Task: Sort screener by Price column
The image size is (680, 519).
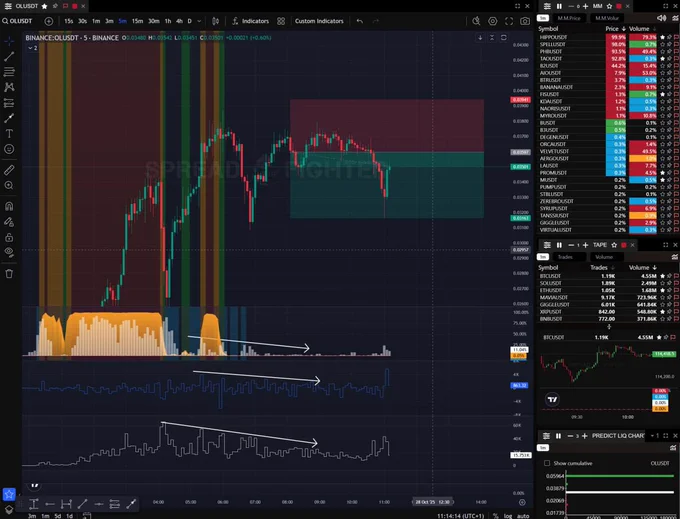Action: (x=615, y=29)
